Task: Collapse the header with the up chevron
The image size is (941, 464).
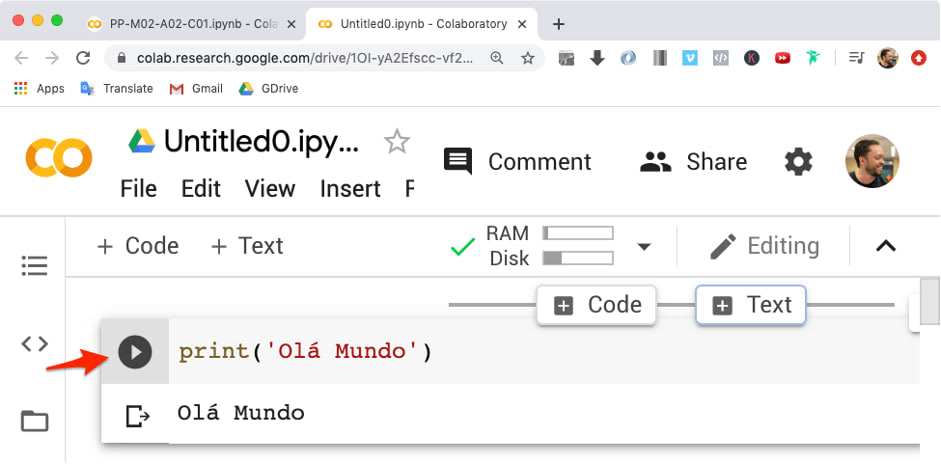Action: [886, 246]
